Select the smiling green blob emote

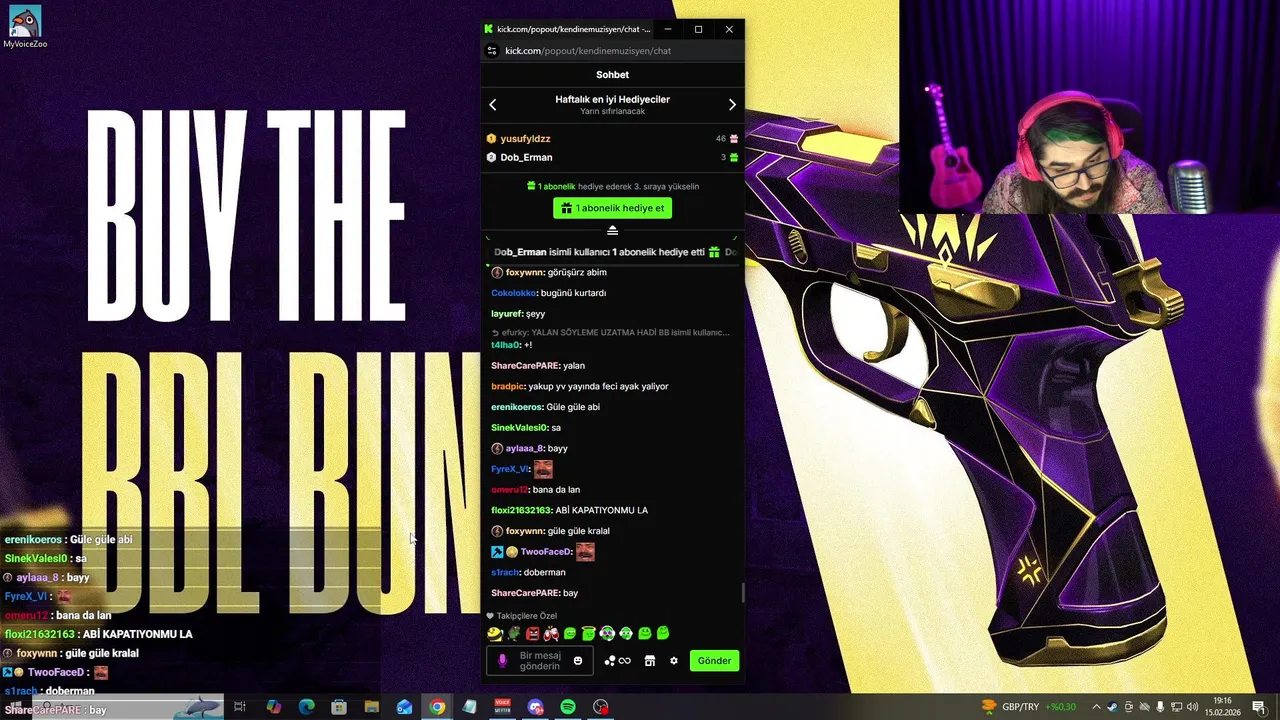645,633
